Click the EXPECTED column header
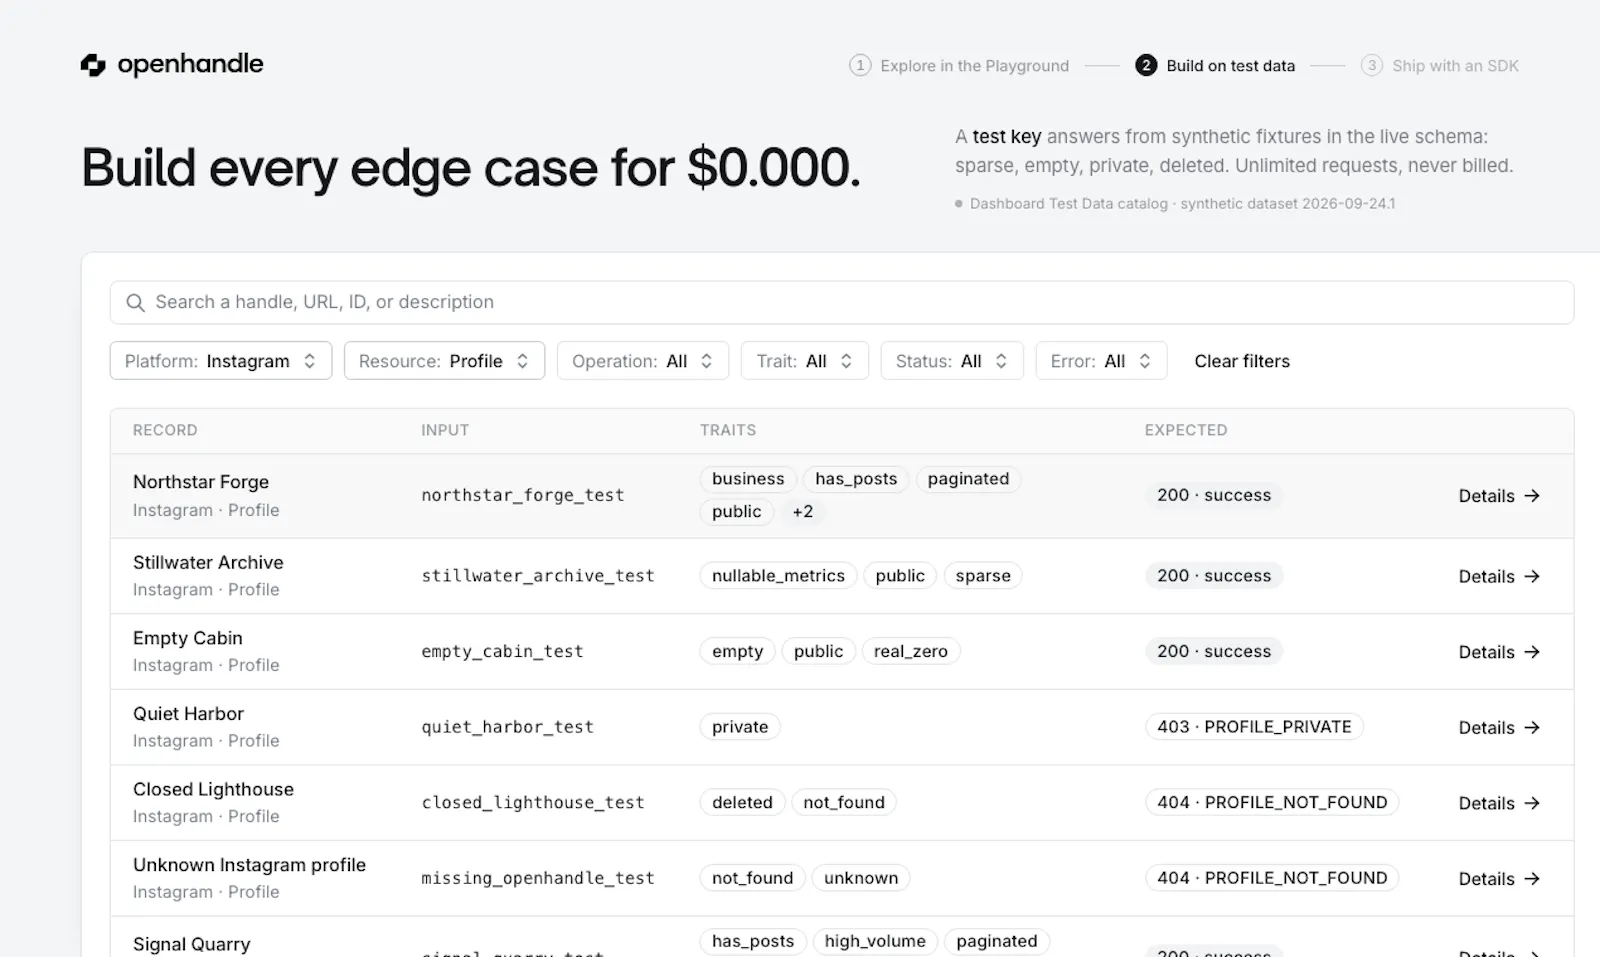 coord(1186,430)
